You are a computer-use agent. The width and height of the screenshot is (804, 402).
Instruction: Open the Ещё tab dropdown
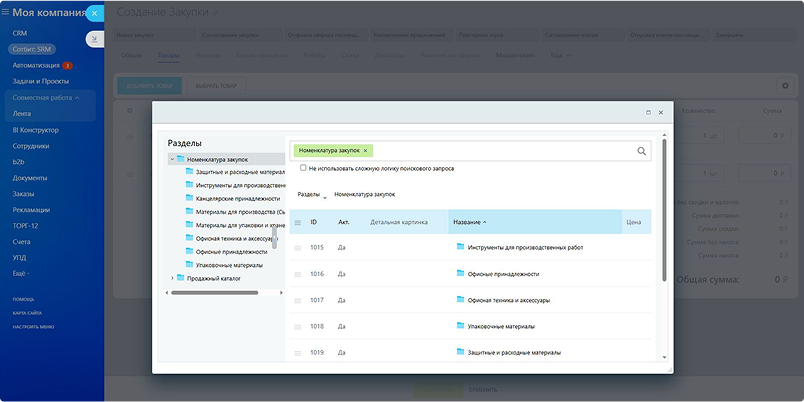pyautogui.click(x=560, y=55)
